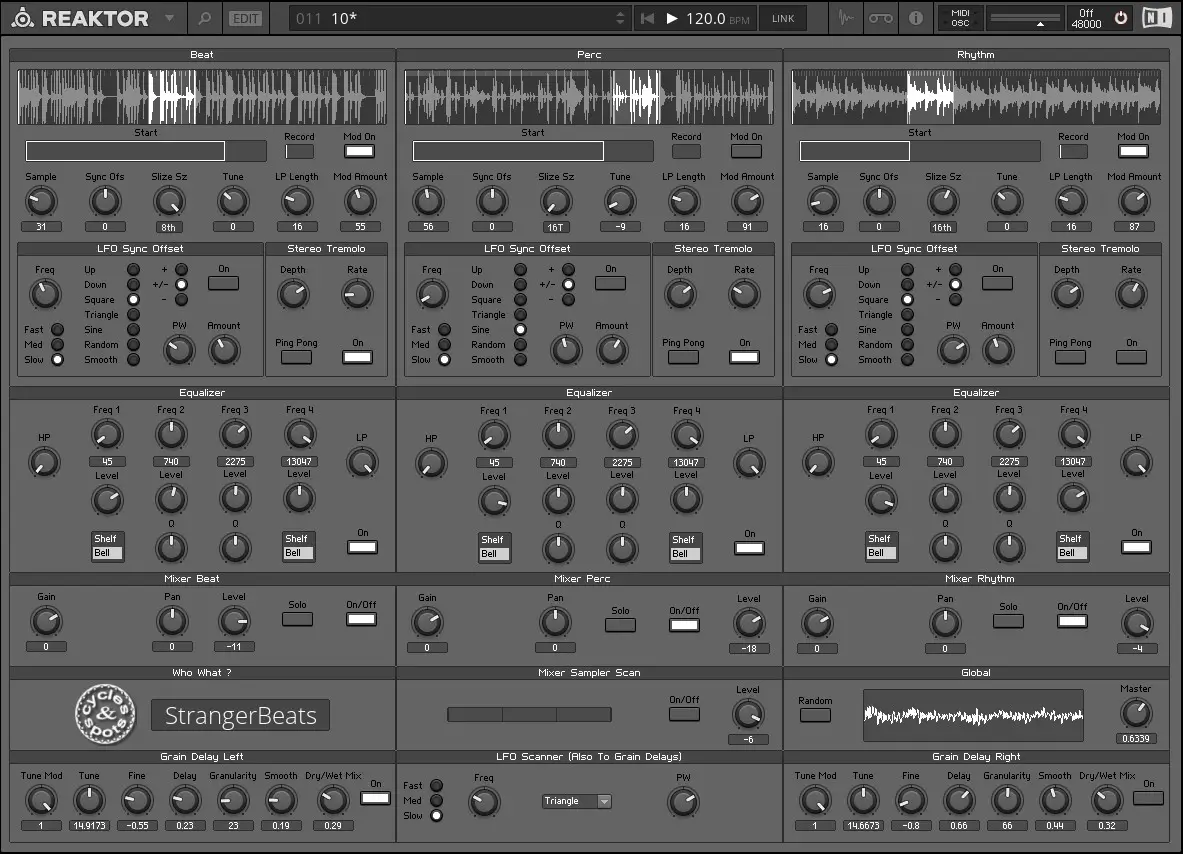Click the Mixer Sampler Scan selector bar
Viewport: 1183px width, 854px height.
(x=530, y=714)
